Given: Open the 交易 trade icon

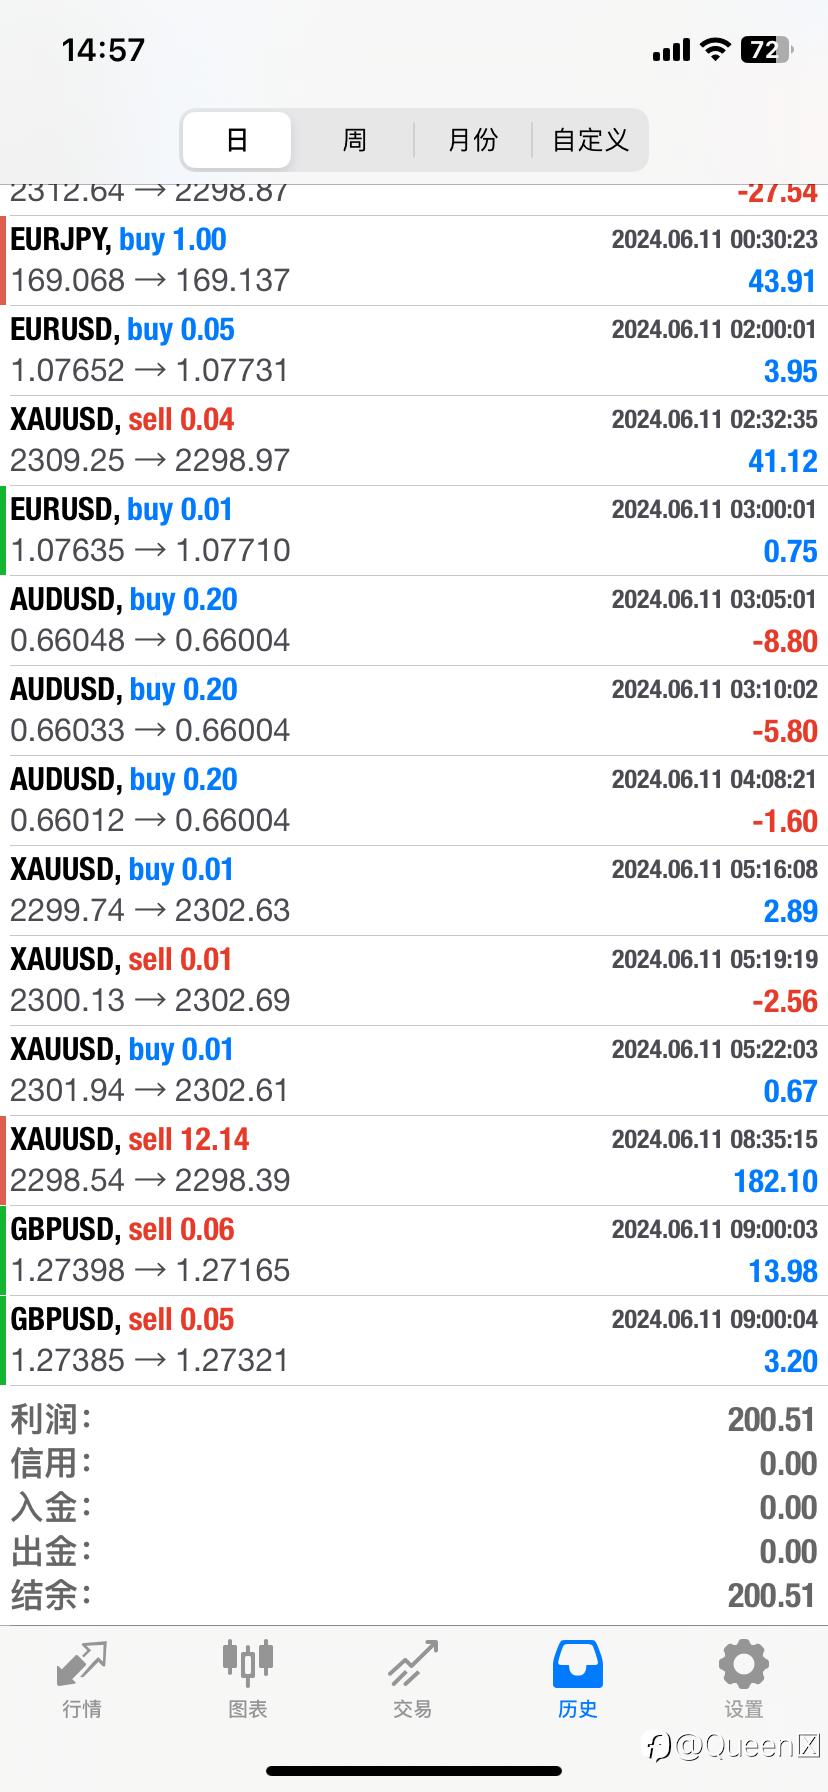Looking at the screenshot, I should click(x=413, y=1664).
